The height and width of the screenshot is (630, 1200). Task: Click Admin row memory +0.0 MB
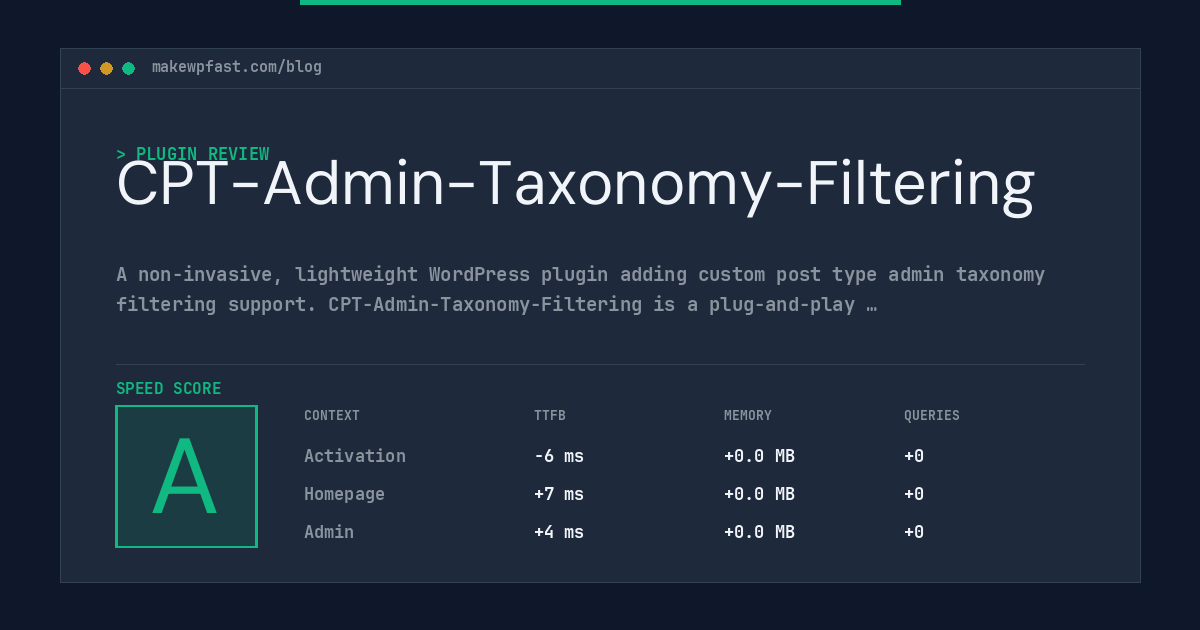[759, 532]
